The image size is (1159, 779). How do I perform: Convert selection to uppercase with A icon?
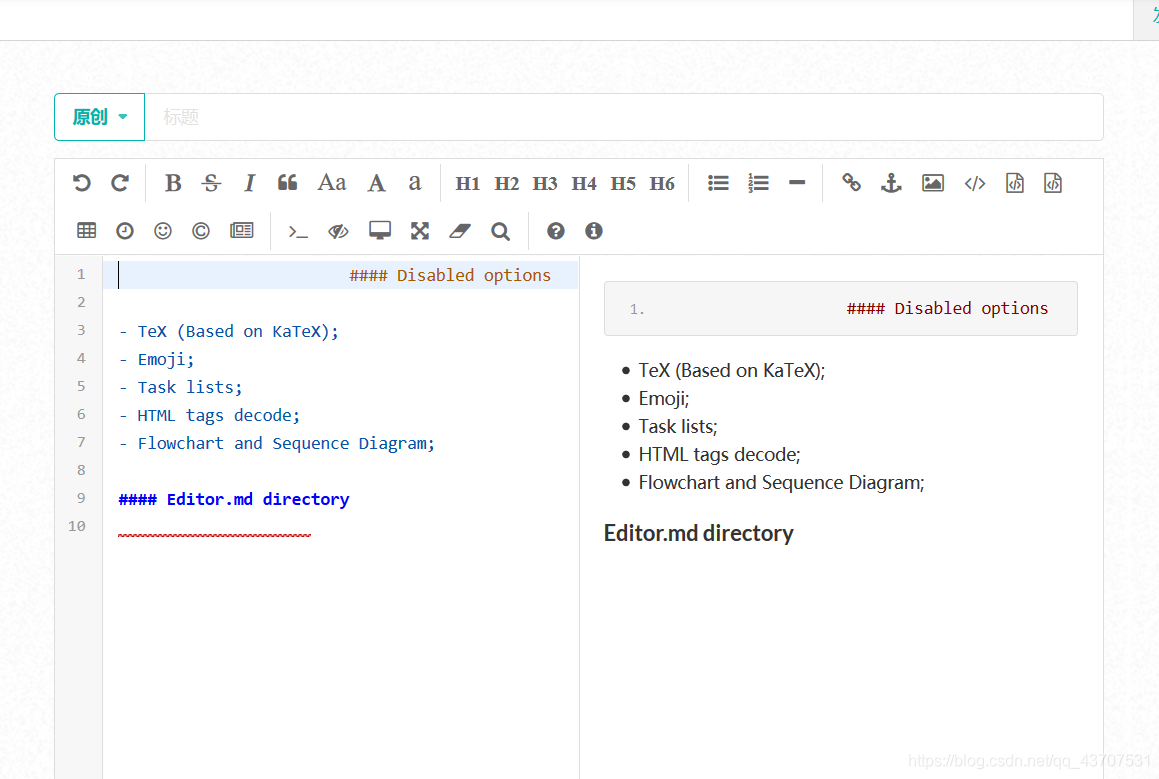coord(377,183)
